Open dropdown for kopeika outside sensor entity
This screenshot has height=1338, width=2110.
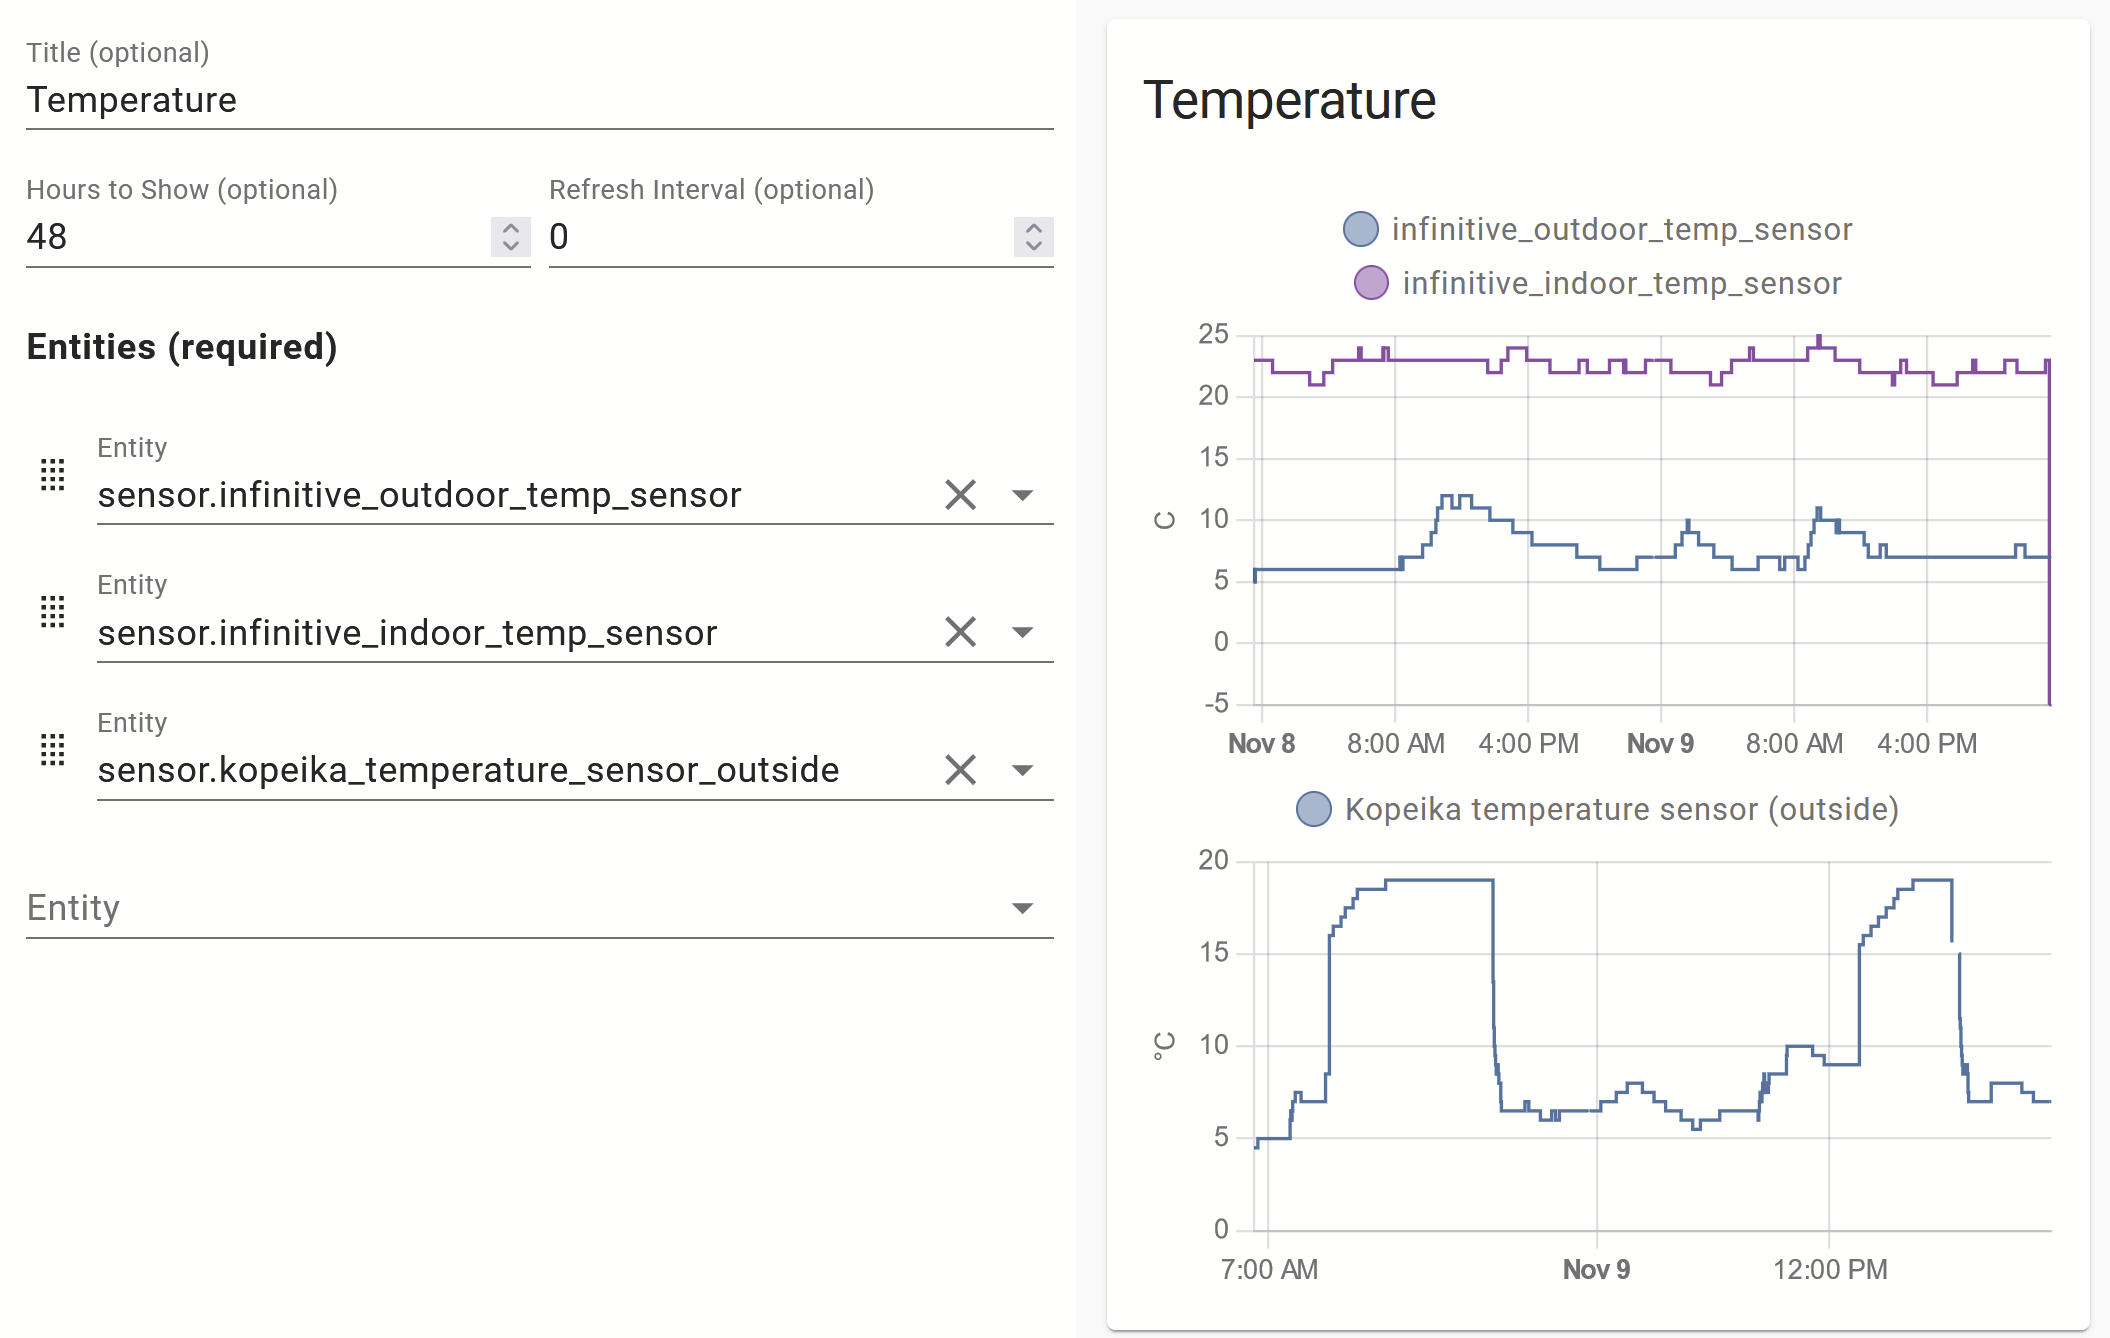tap(1022, 770)
